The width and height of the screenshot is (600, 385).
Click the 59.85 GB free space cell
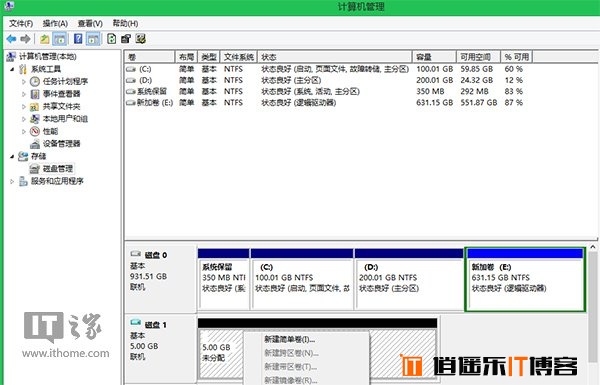(x=476, y=69)
